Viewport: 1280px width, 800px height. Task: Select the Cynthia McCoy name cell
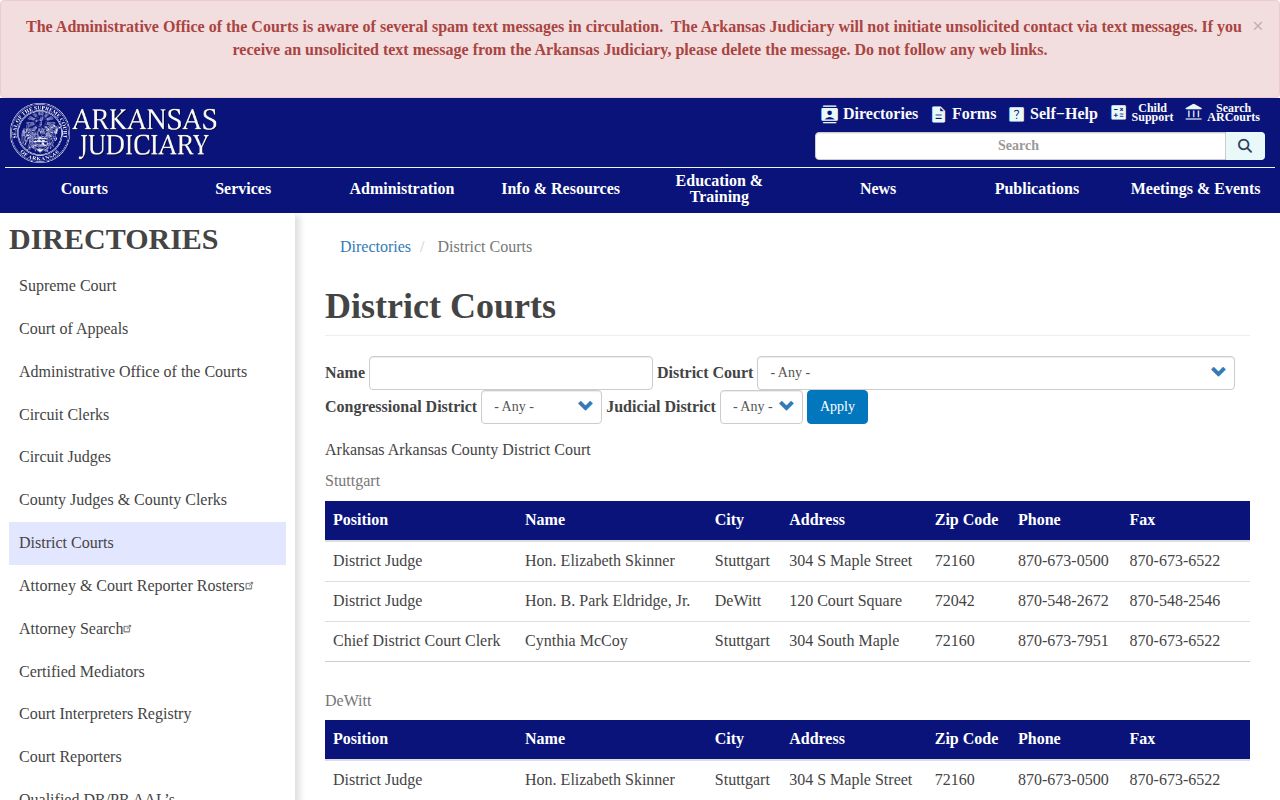pos(576,641)
